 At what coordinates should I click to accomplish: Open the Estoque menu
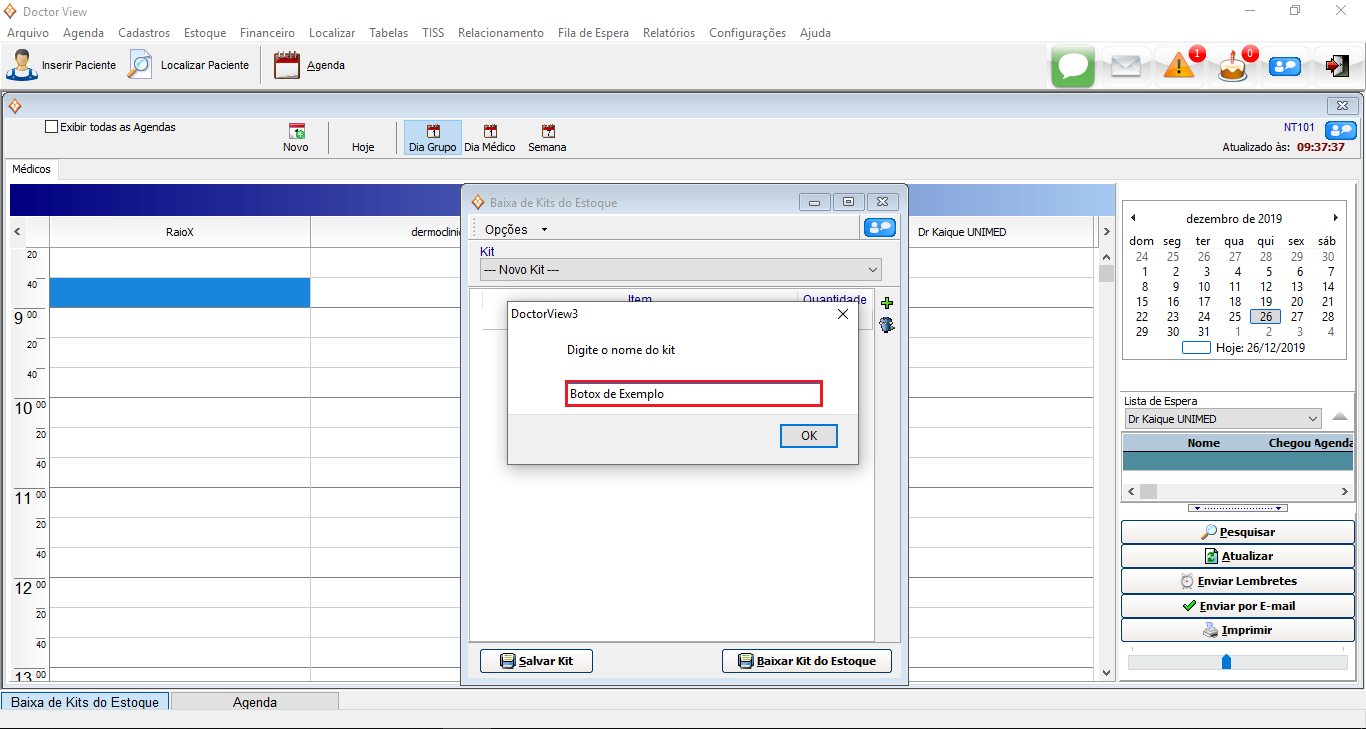coord(205,33)
